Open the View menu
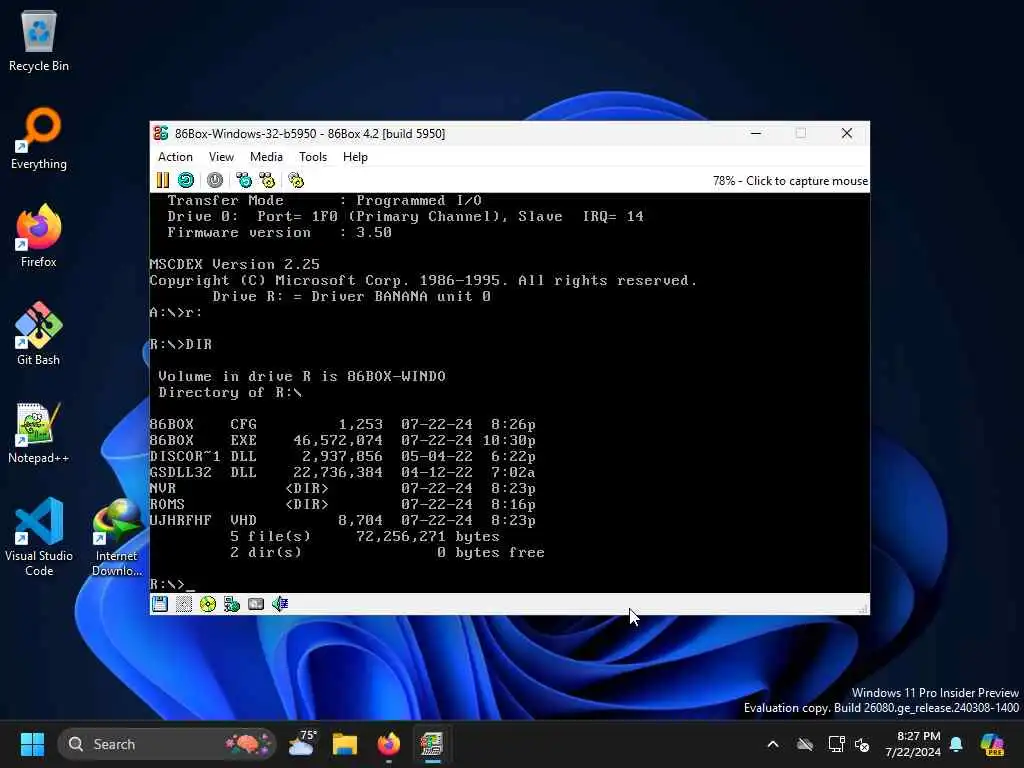 [x=221, y=157]
